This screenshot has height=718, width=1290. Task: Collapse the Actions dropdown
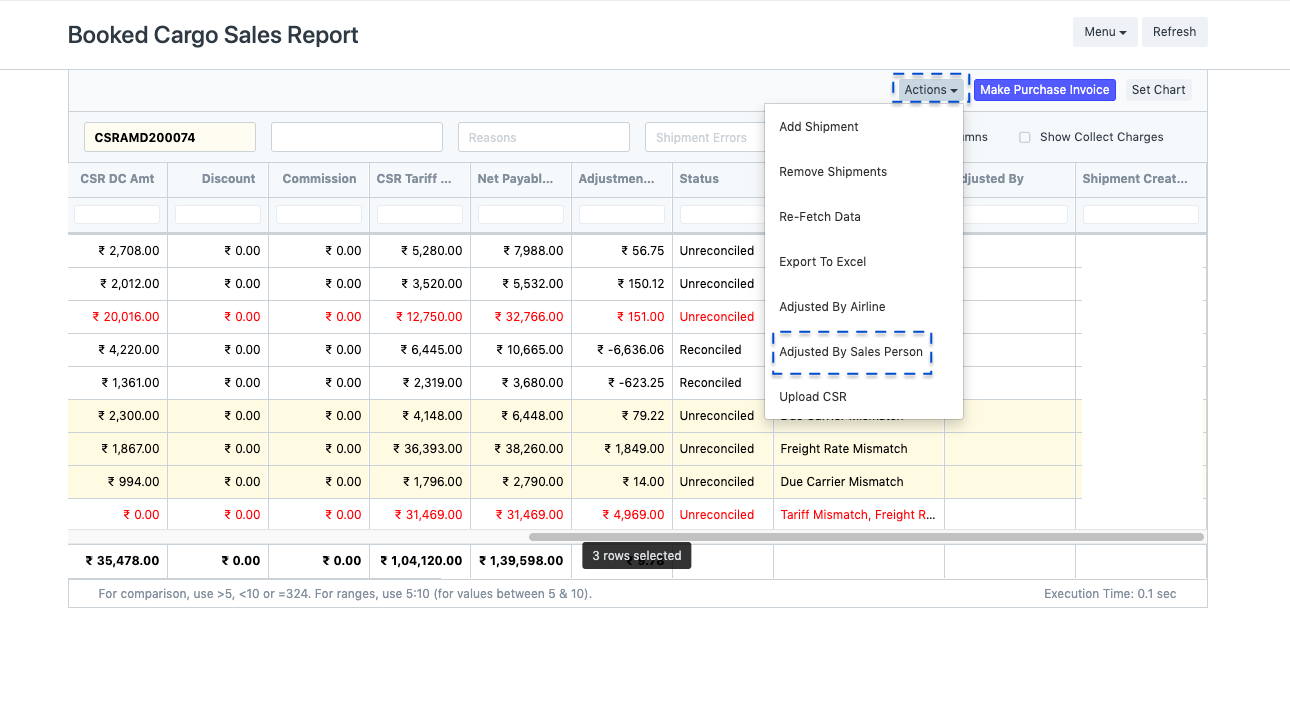tap(931, 90)
